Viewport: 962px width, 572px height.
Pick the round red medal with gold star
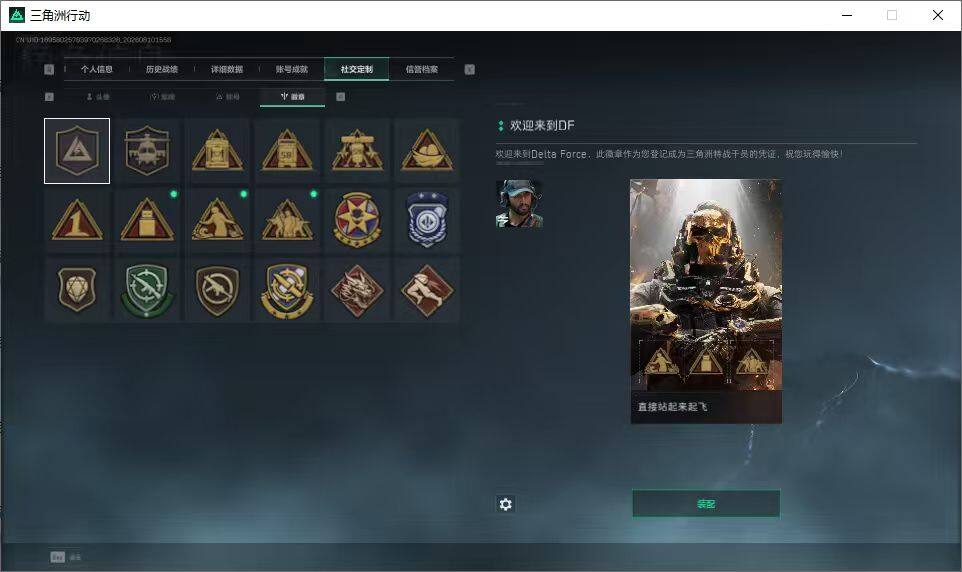click(357, 220)
